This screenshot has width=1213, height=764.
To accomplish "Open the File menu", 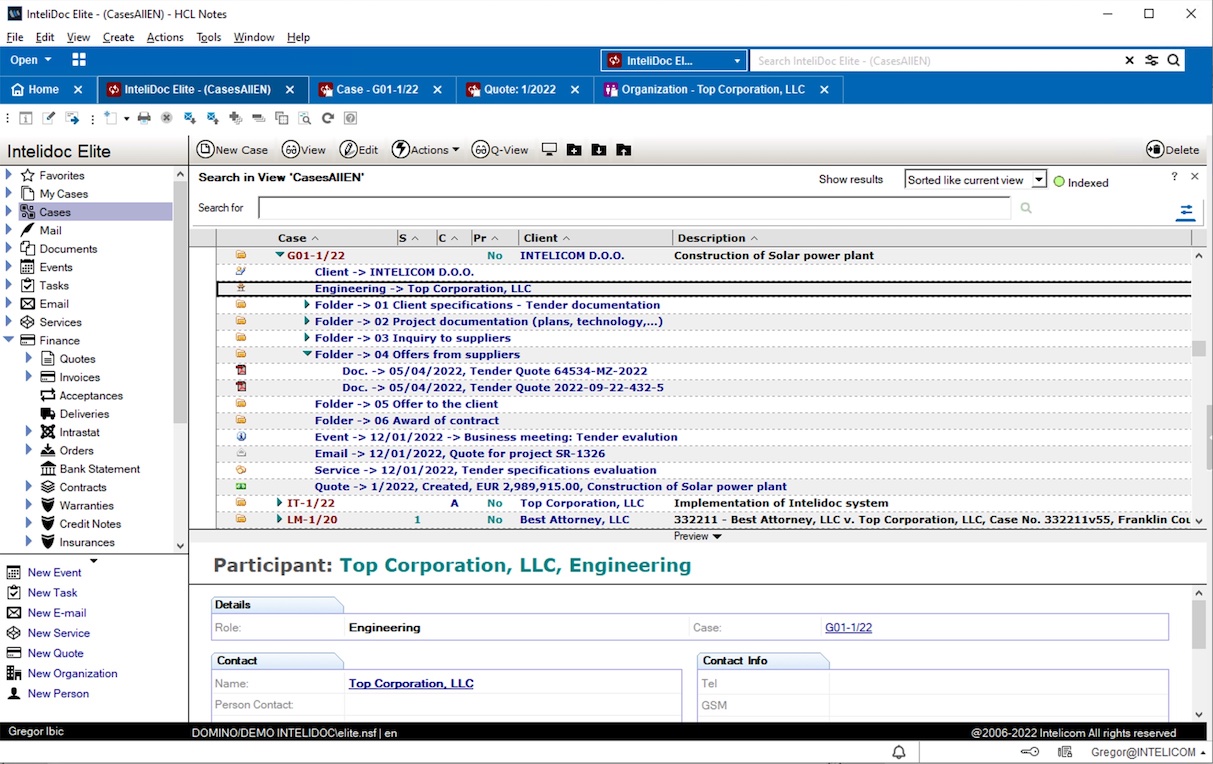I will coord(15,37).
